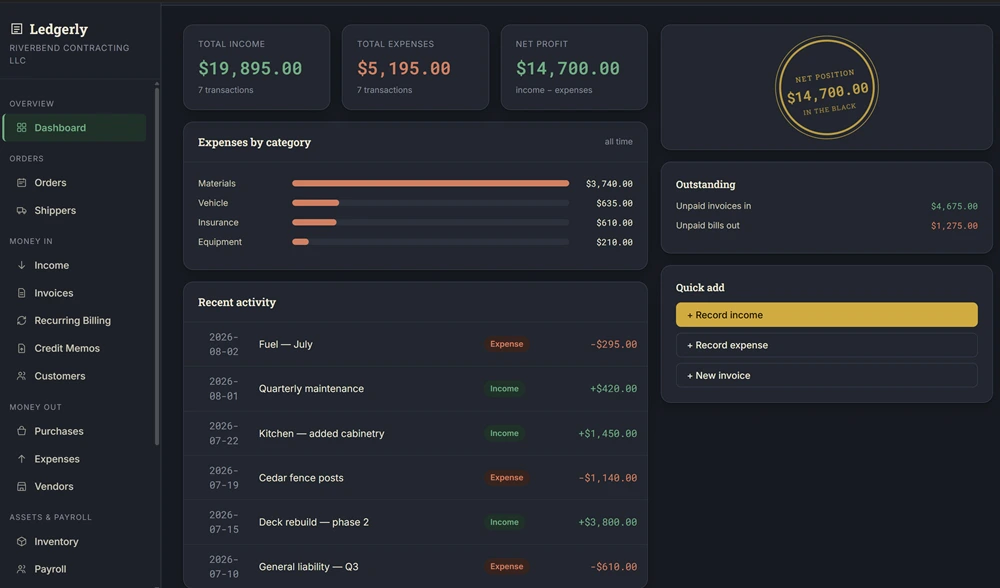The image size is (1000, 588).
Task: Click the Inventory box icon
Action: [x=22, y=541]
